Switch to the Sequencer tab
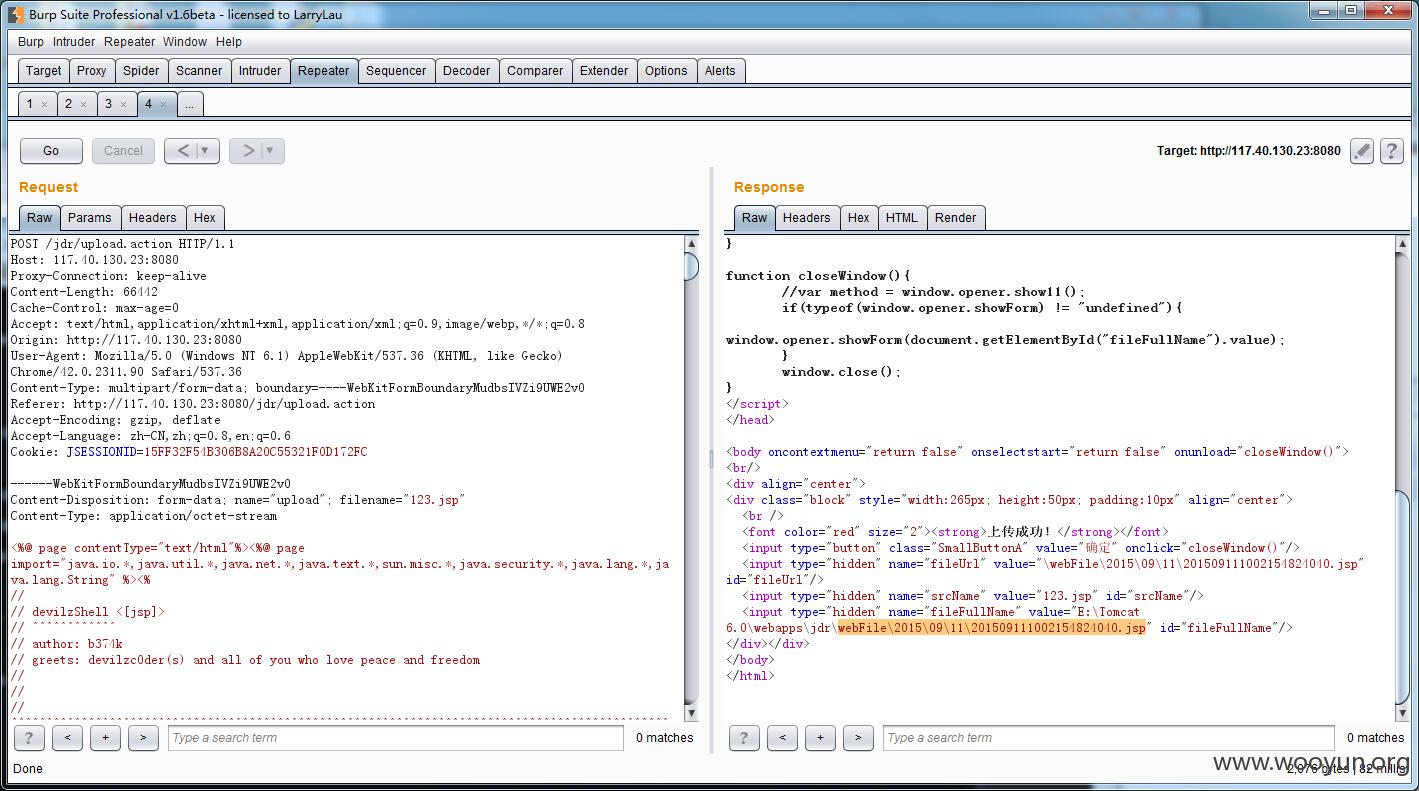Image resolution: width=1419 pixels, height=791 pixels. click(396, 71)
